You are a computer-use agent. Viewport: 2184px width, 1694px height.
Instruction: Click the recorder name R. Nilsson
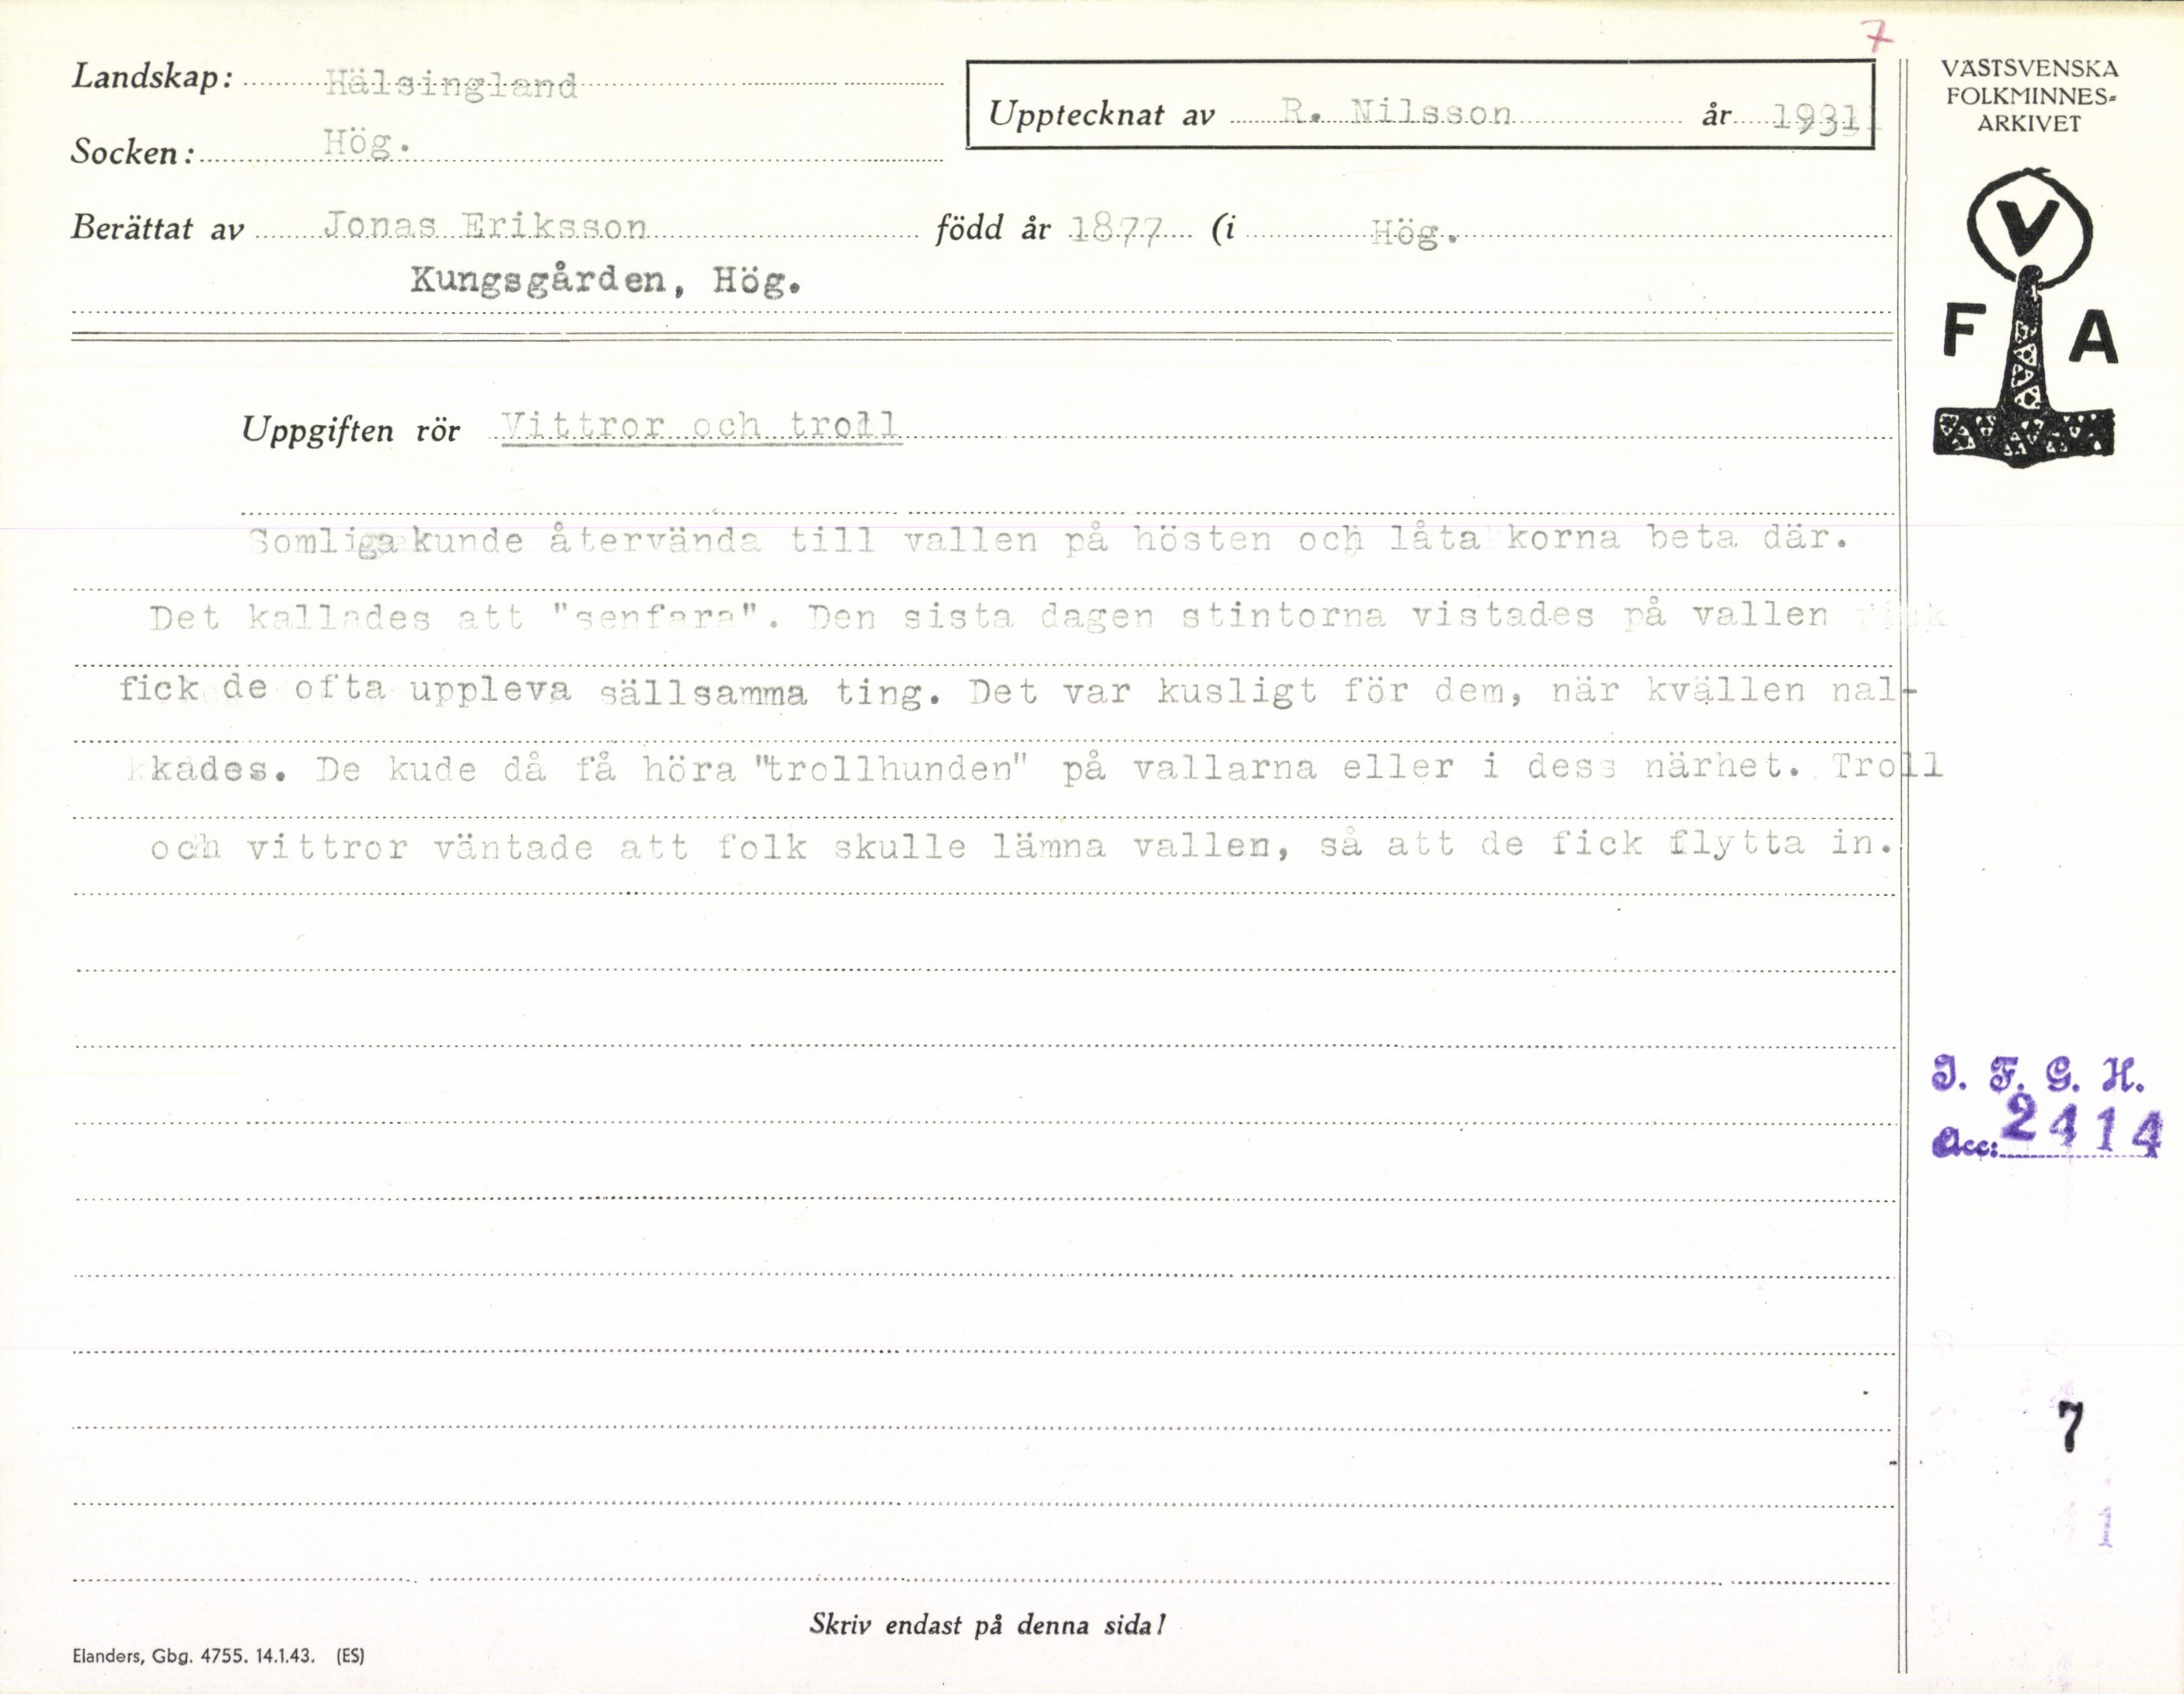click(1397, 112)
